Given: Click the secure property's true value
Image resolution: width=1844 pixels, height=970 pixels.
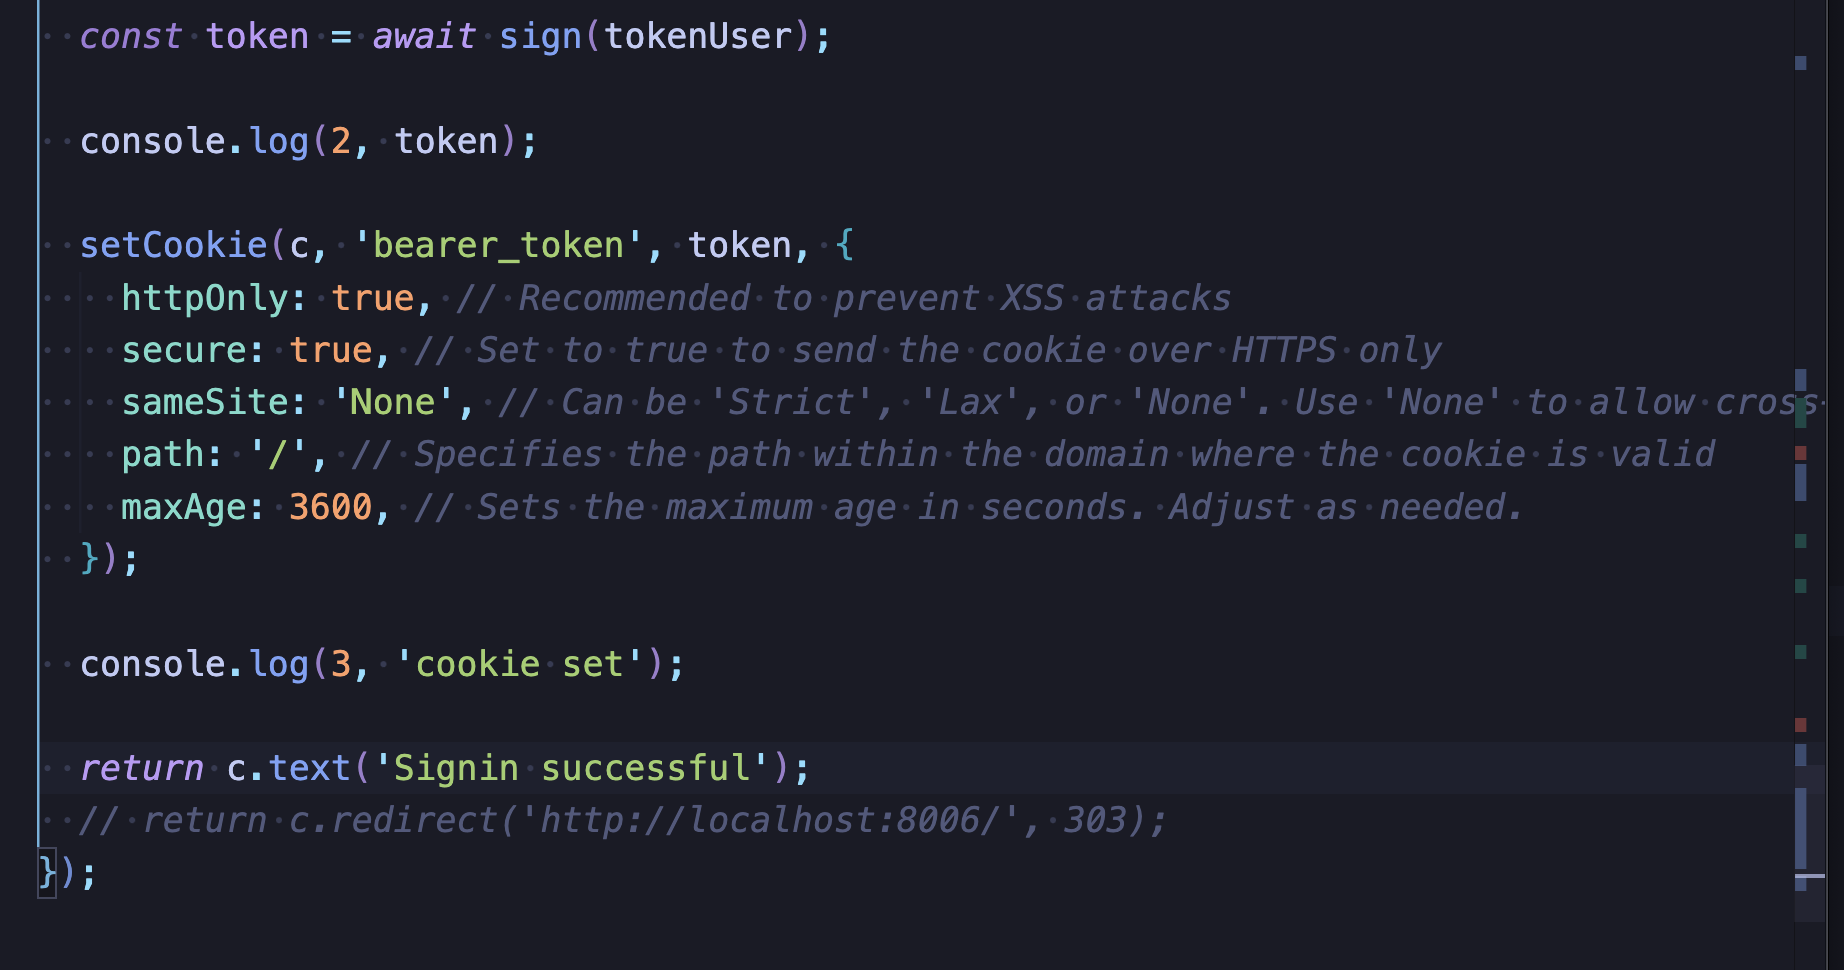Looking at the screenshot, I should point(330,350).
